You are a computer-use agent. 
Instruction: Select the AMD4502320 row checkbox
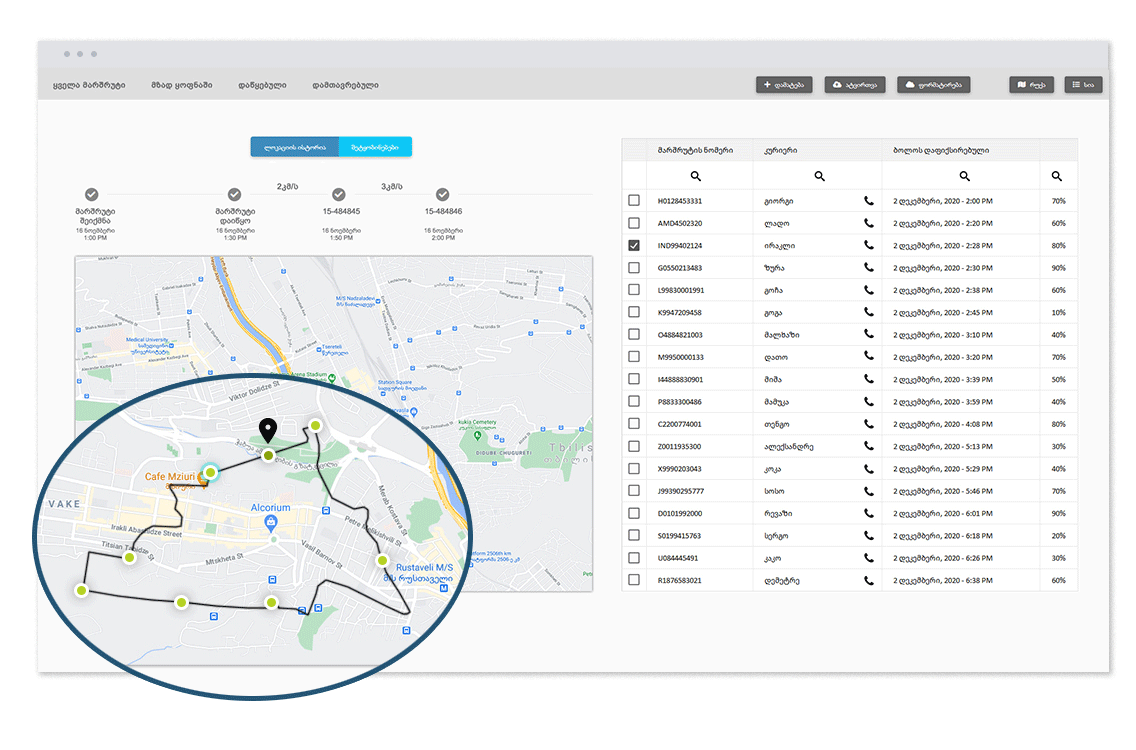(x=634, y=222)
